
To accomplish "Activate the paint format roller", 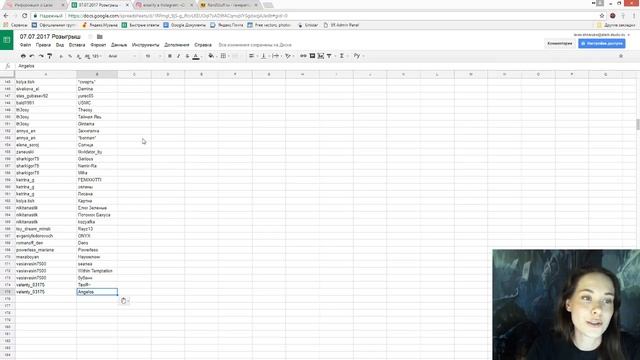I will coord(49,56).
